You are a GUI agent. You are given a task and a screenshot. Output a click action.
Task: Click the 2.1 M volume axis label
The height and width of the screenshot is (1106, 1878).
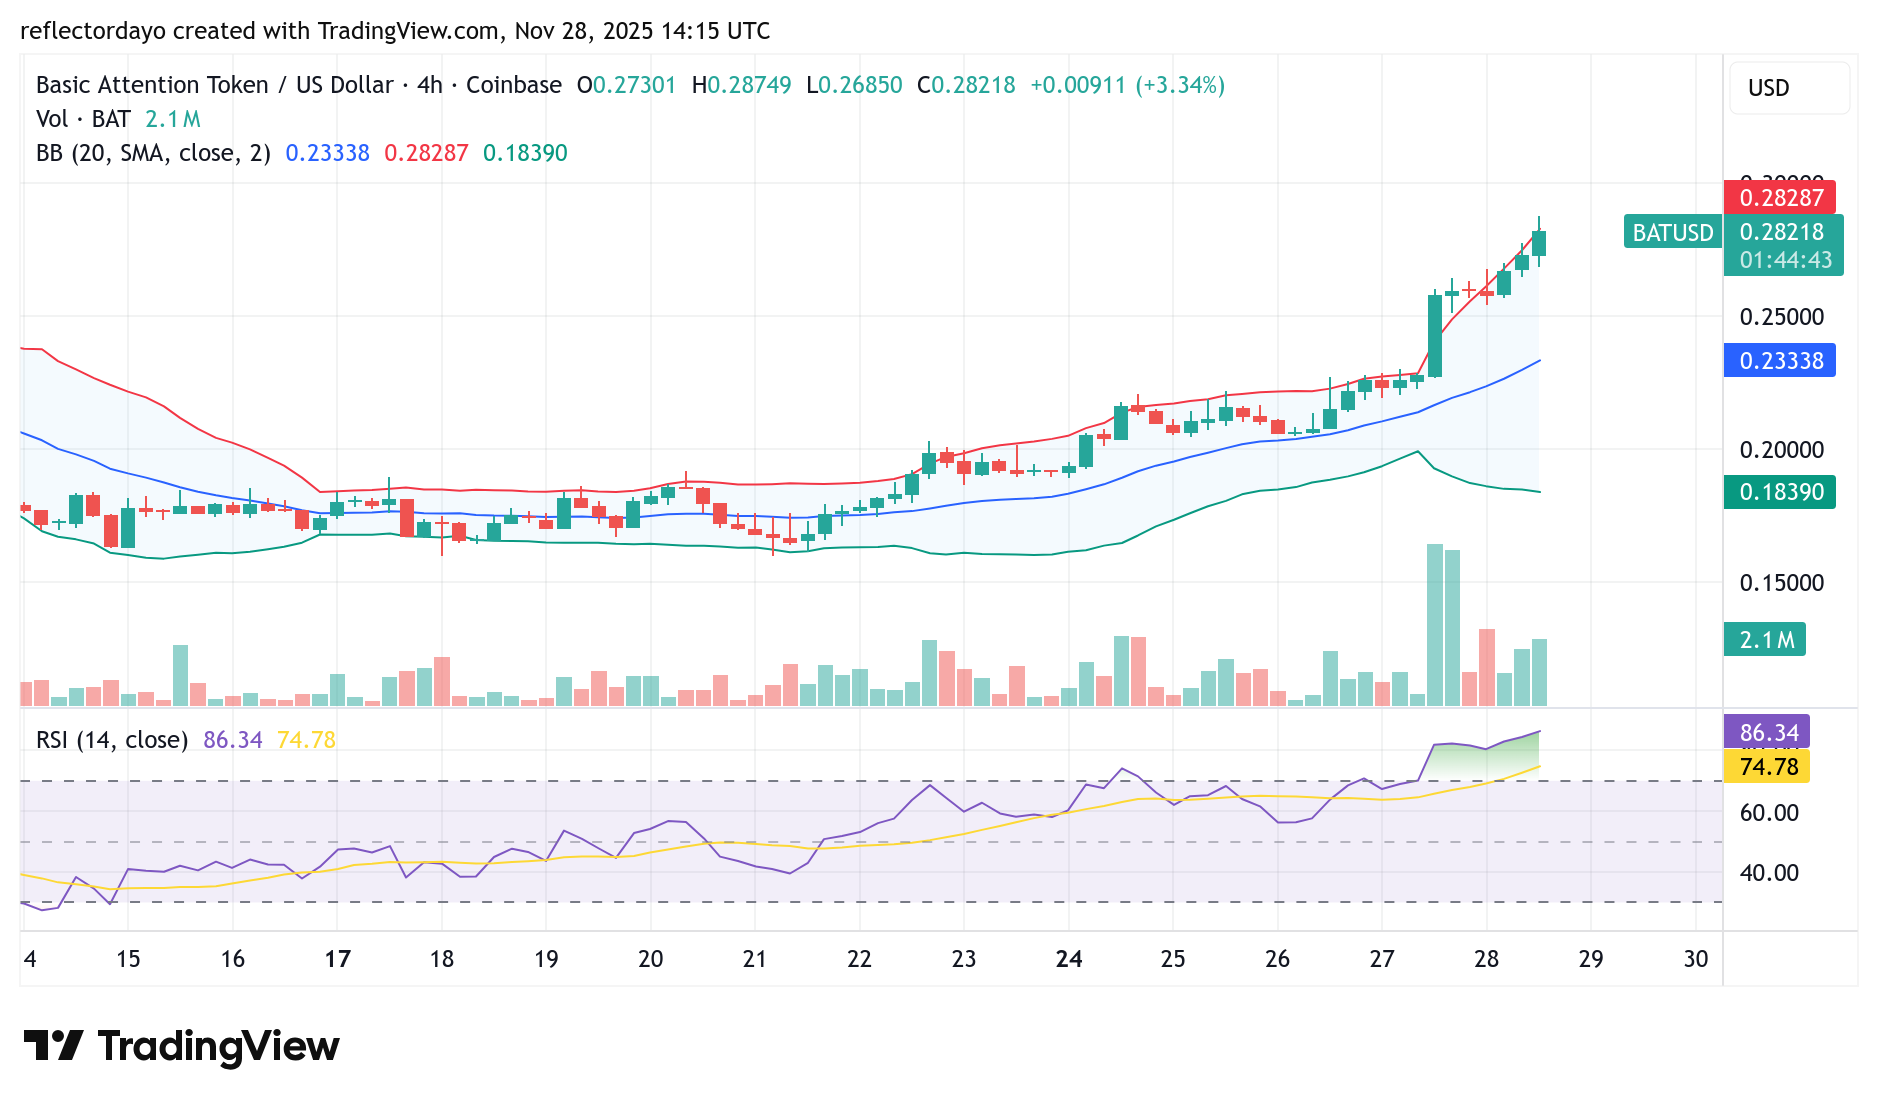tap(1765, 639)
